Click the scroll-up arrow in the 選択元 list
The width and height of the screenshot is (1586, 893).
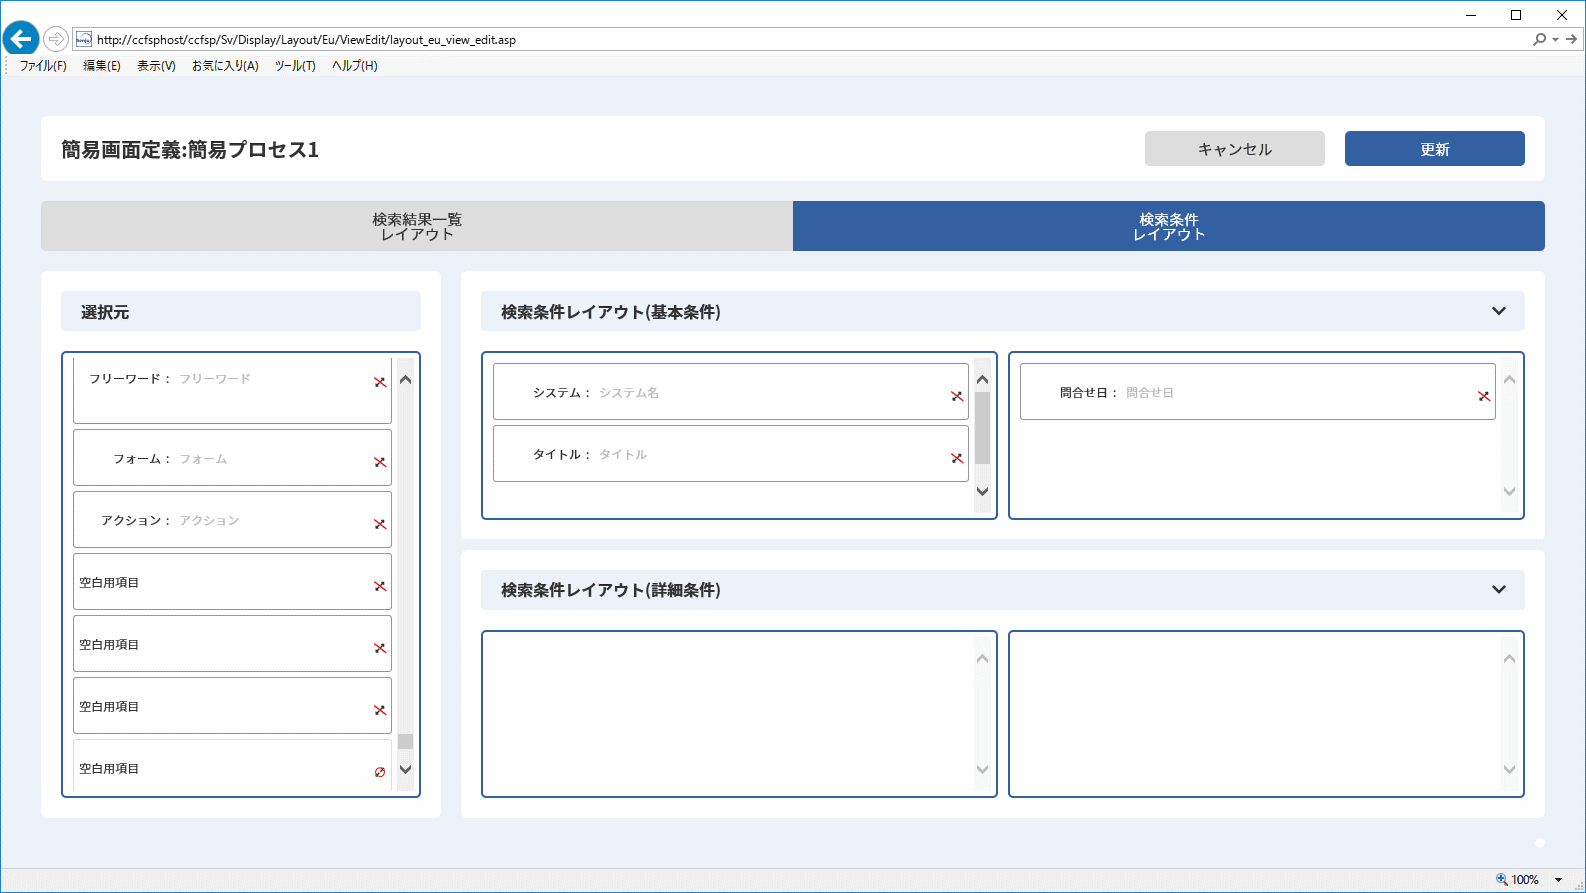(x=405, y=380)
